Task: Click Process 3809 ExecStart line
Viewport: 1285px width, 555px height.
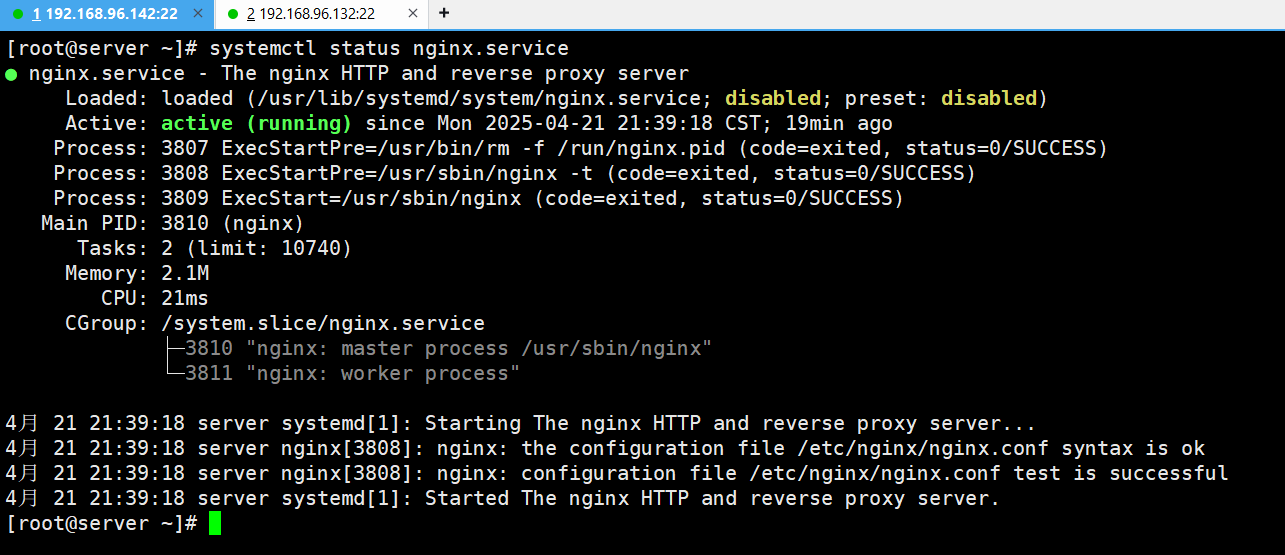Action: 479,198
